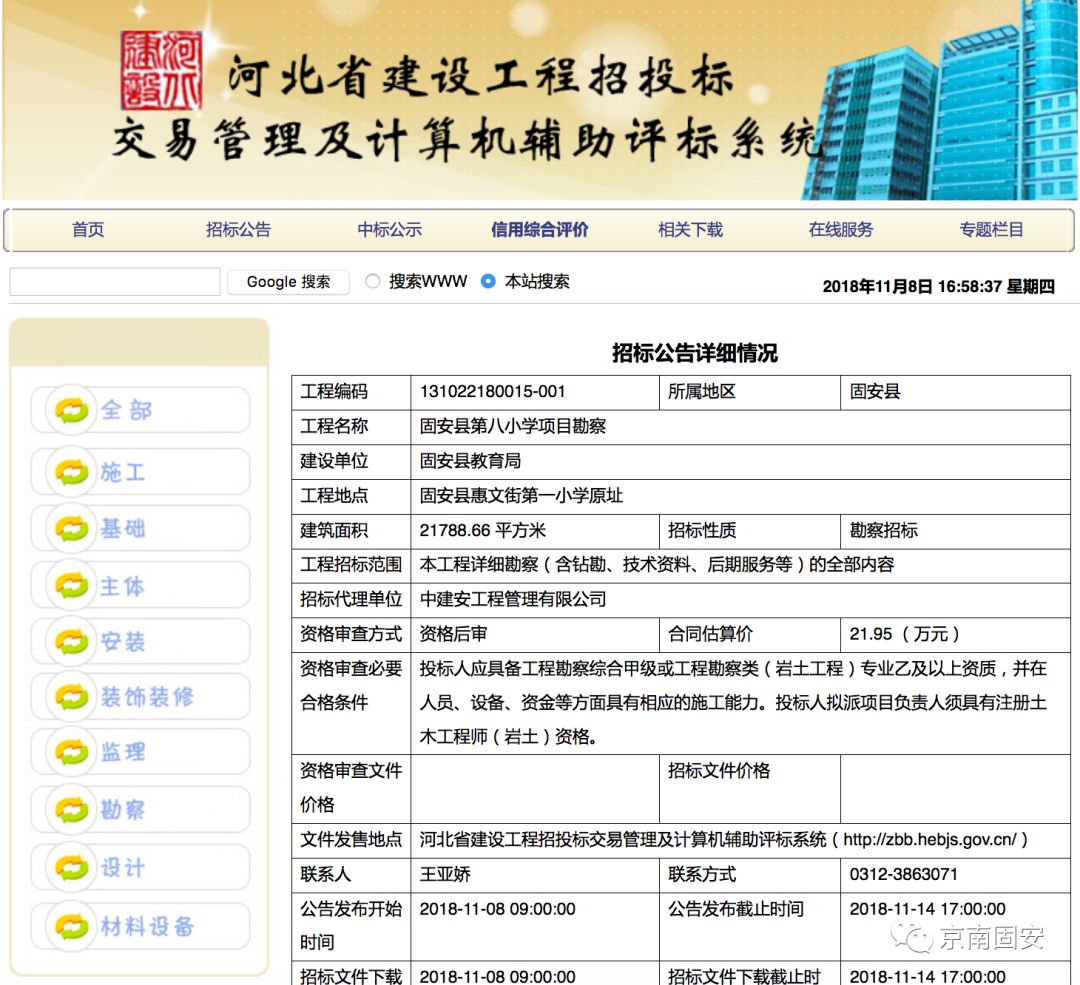Open the 相关下载 navigation tab

pos(690,229)
